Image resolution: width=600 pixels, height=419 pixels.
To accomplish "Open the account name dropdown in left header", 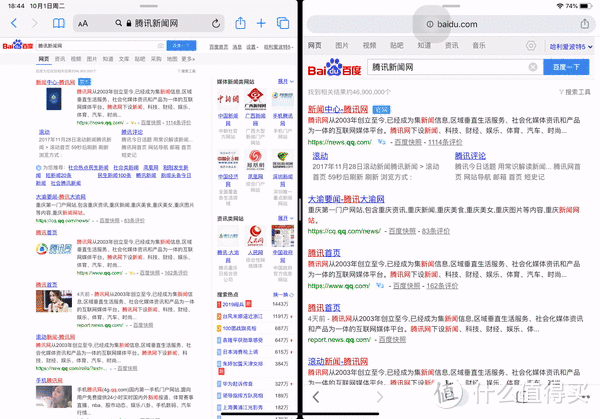I will click(278, 47).
